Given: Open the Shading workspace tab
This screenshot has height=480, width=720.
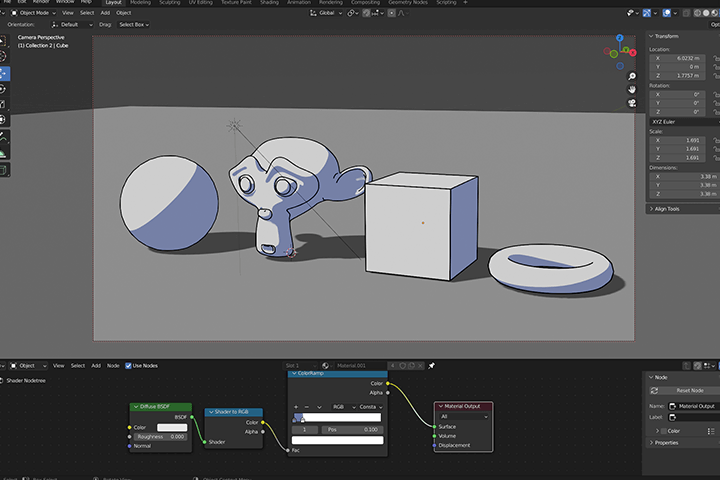Looking at the screenshot, I should coord(269,2).
